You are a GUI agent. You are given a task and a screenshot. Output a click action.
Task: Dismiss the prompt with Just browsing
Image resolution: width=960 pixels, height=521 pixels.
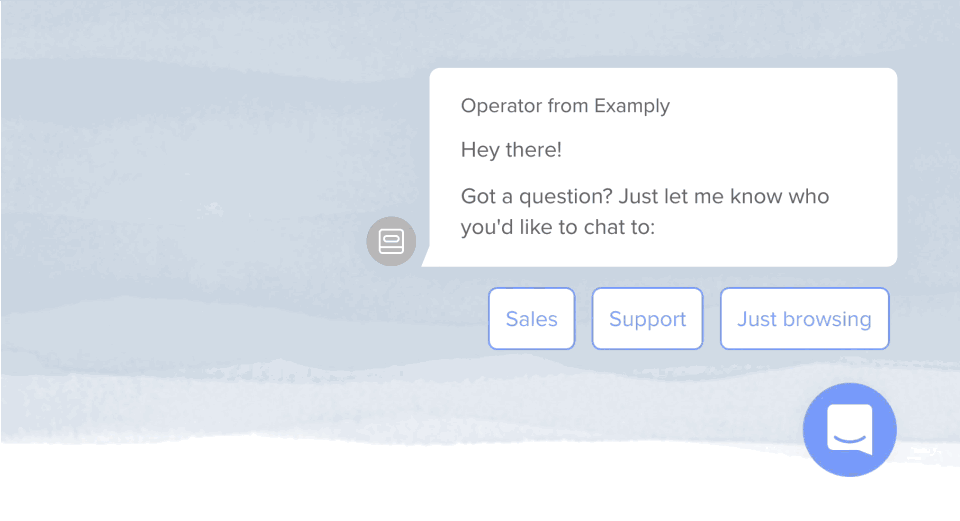(804, 318)
